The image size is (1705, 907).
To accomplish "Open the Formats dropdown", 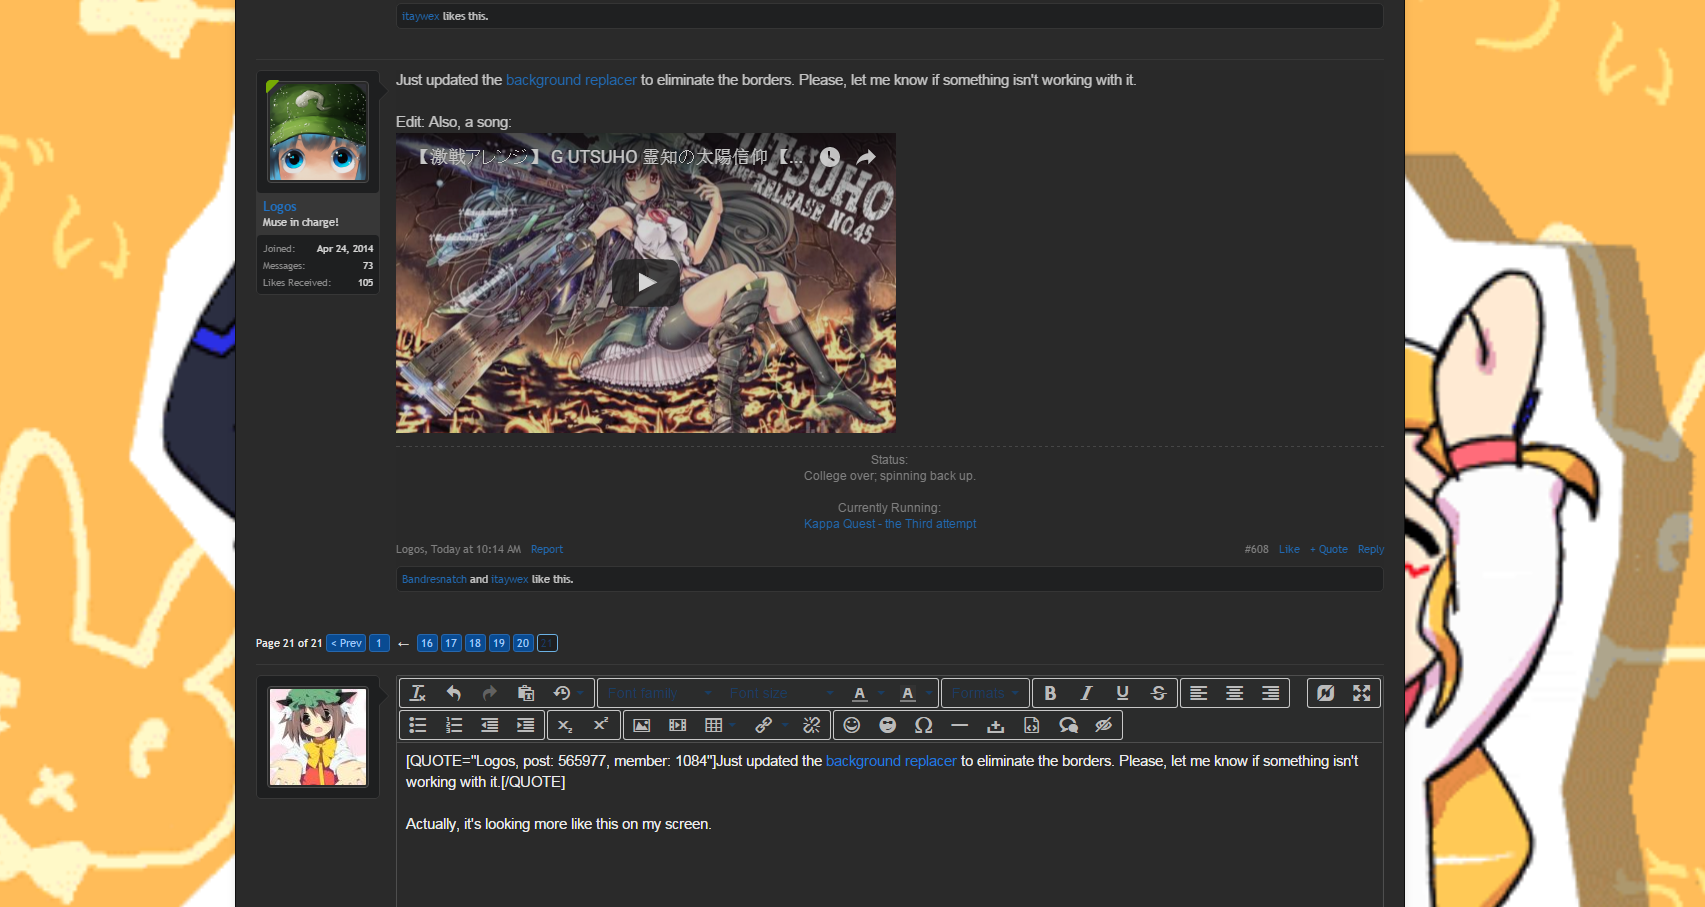I will point(985,693).
